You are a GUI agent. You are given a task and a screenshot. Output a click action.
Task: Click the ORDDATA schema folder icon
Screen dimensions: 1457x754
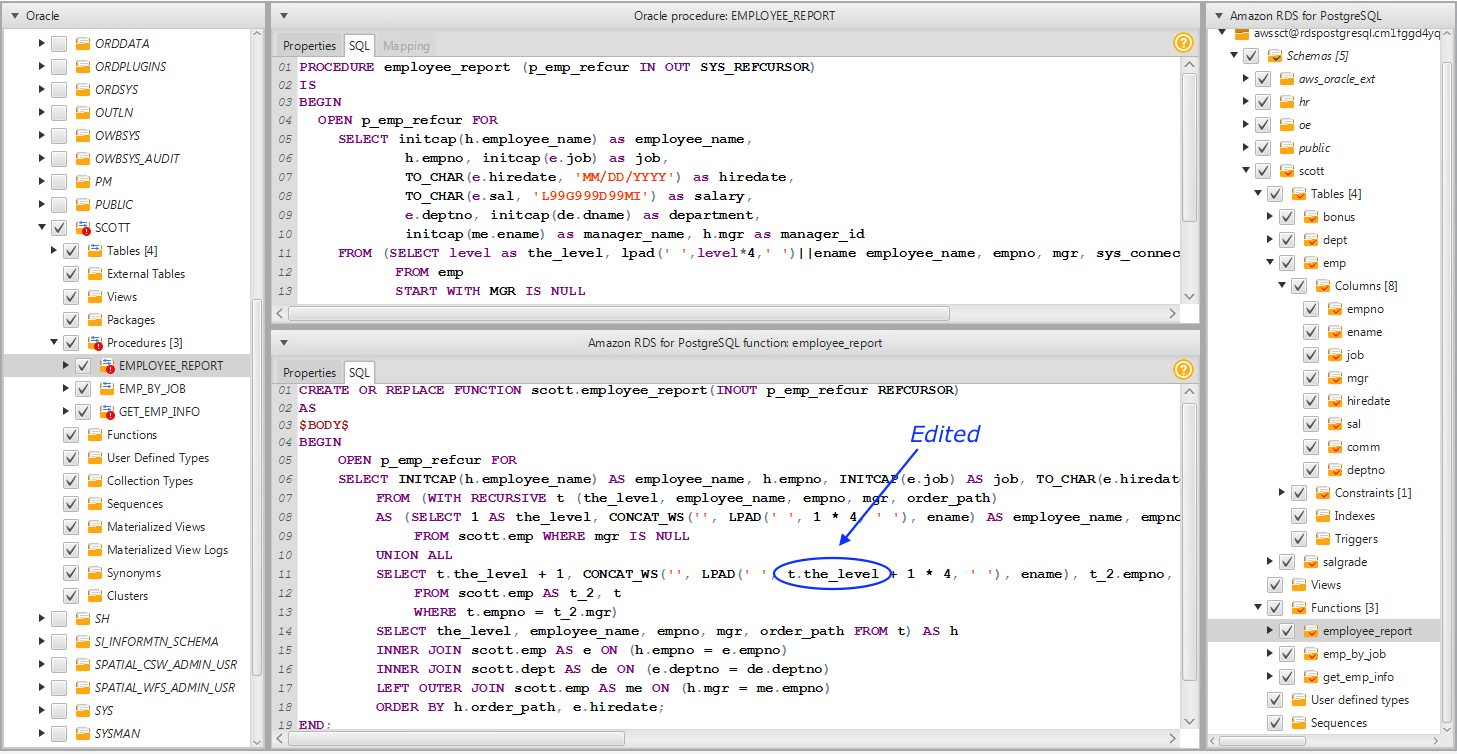[x=83, y=44]
